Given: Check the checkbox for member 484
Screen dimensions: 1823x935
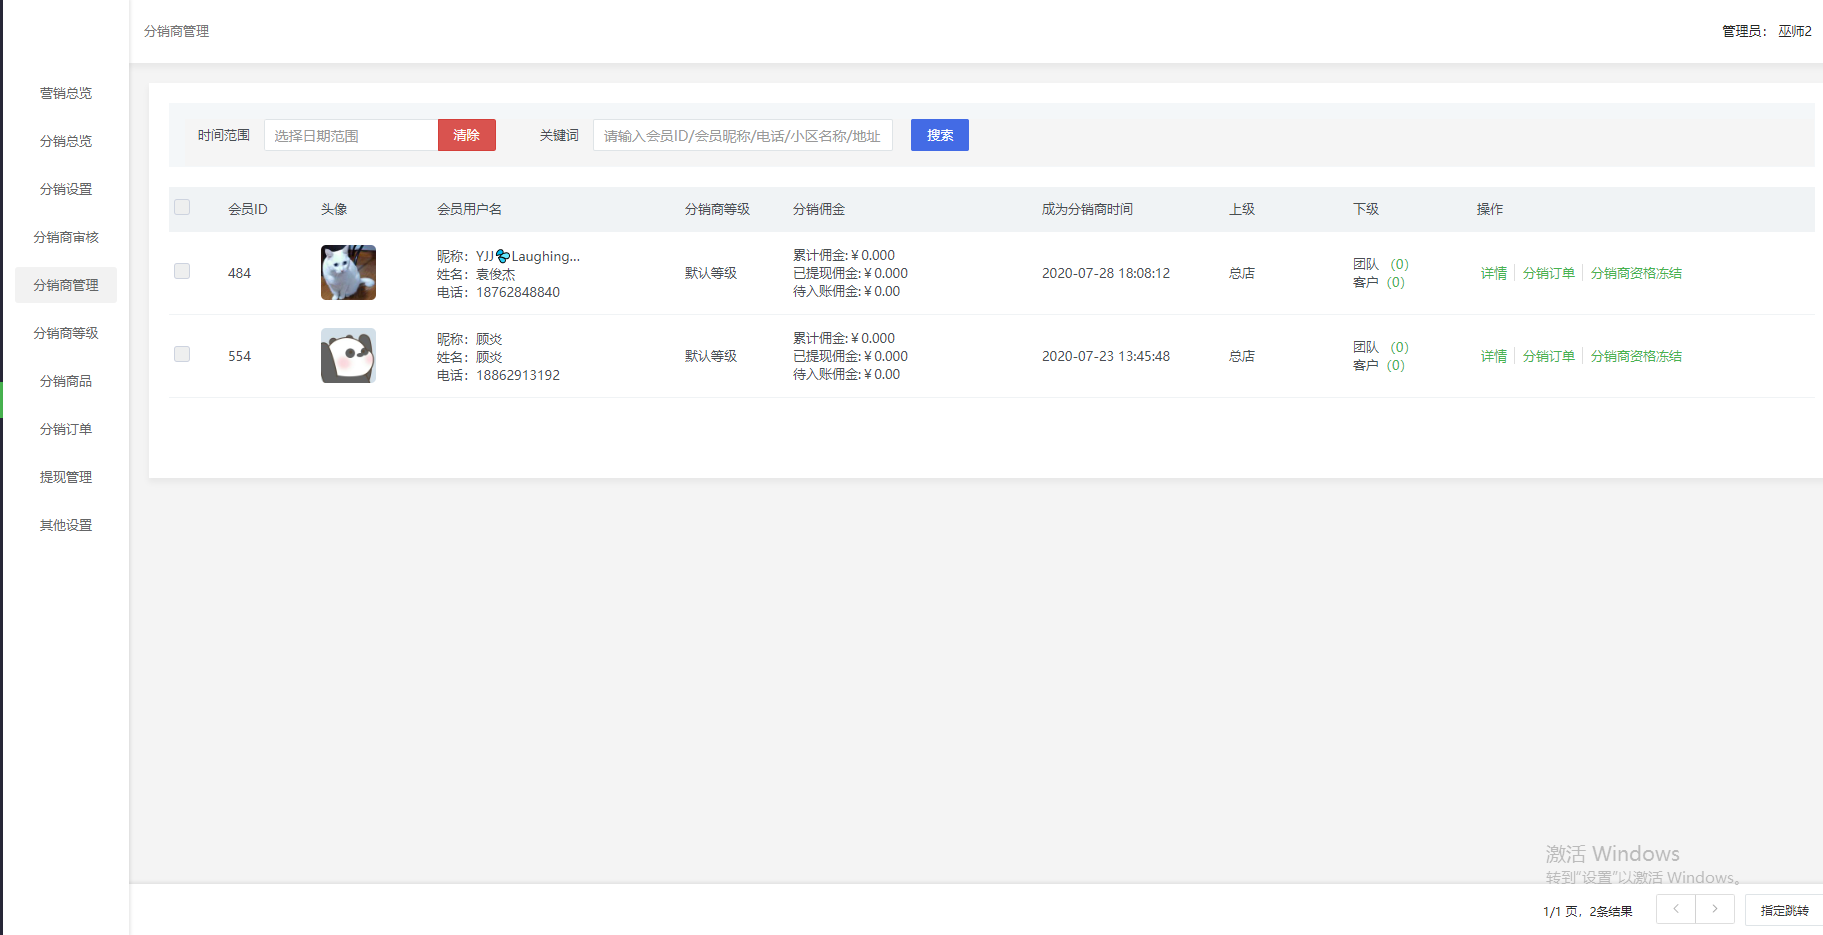Looking at the screenshot, I should (182, 271).
